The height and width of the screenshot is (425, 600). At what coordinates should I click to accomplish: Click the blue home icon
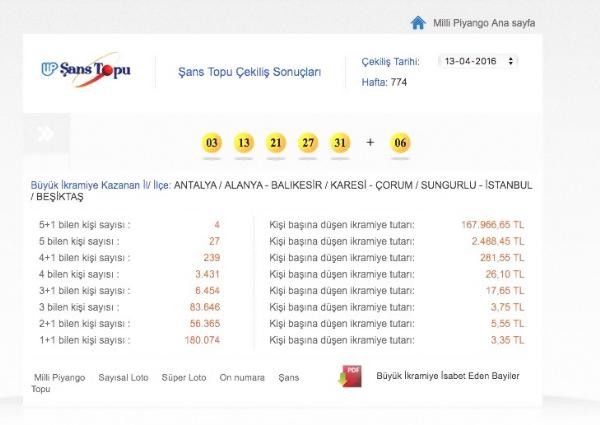418,23
